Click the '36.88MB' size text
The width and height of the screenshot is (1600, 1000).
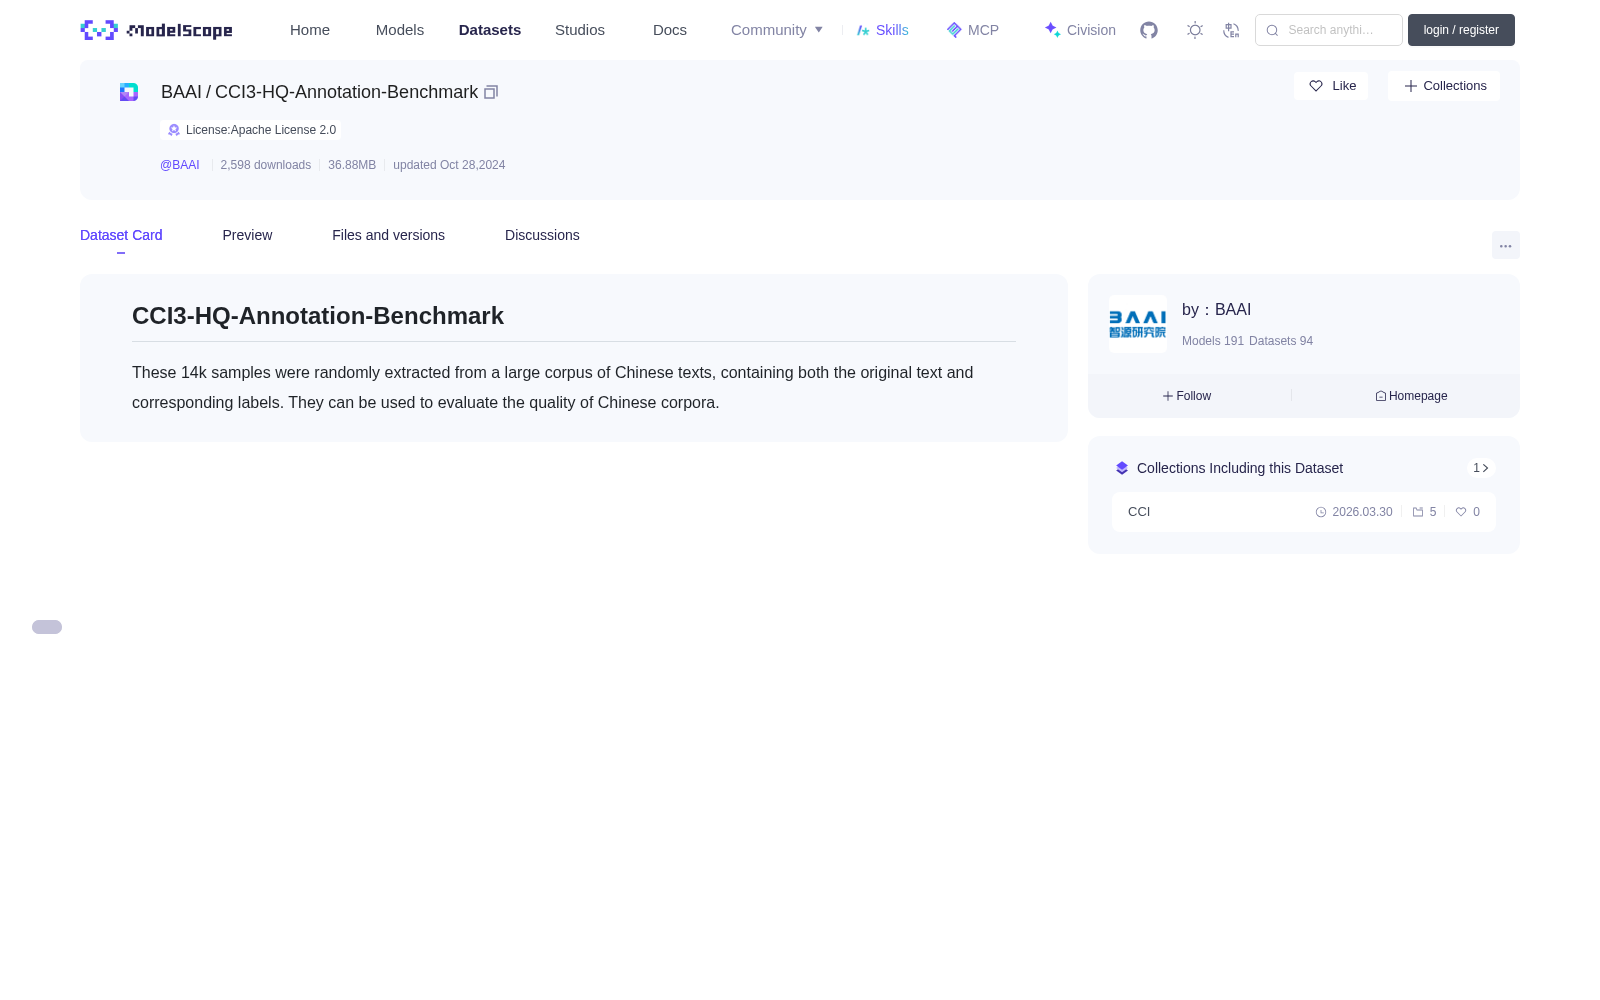tap(352, 165)
